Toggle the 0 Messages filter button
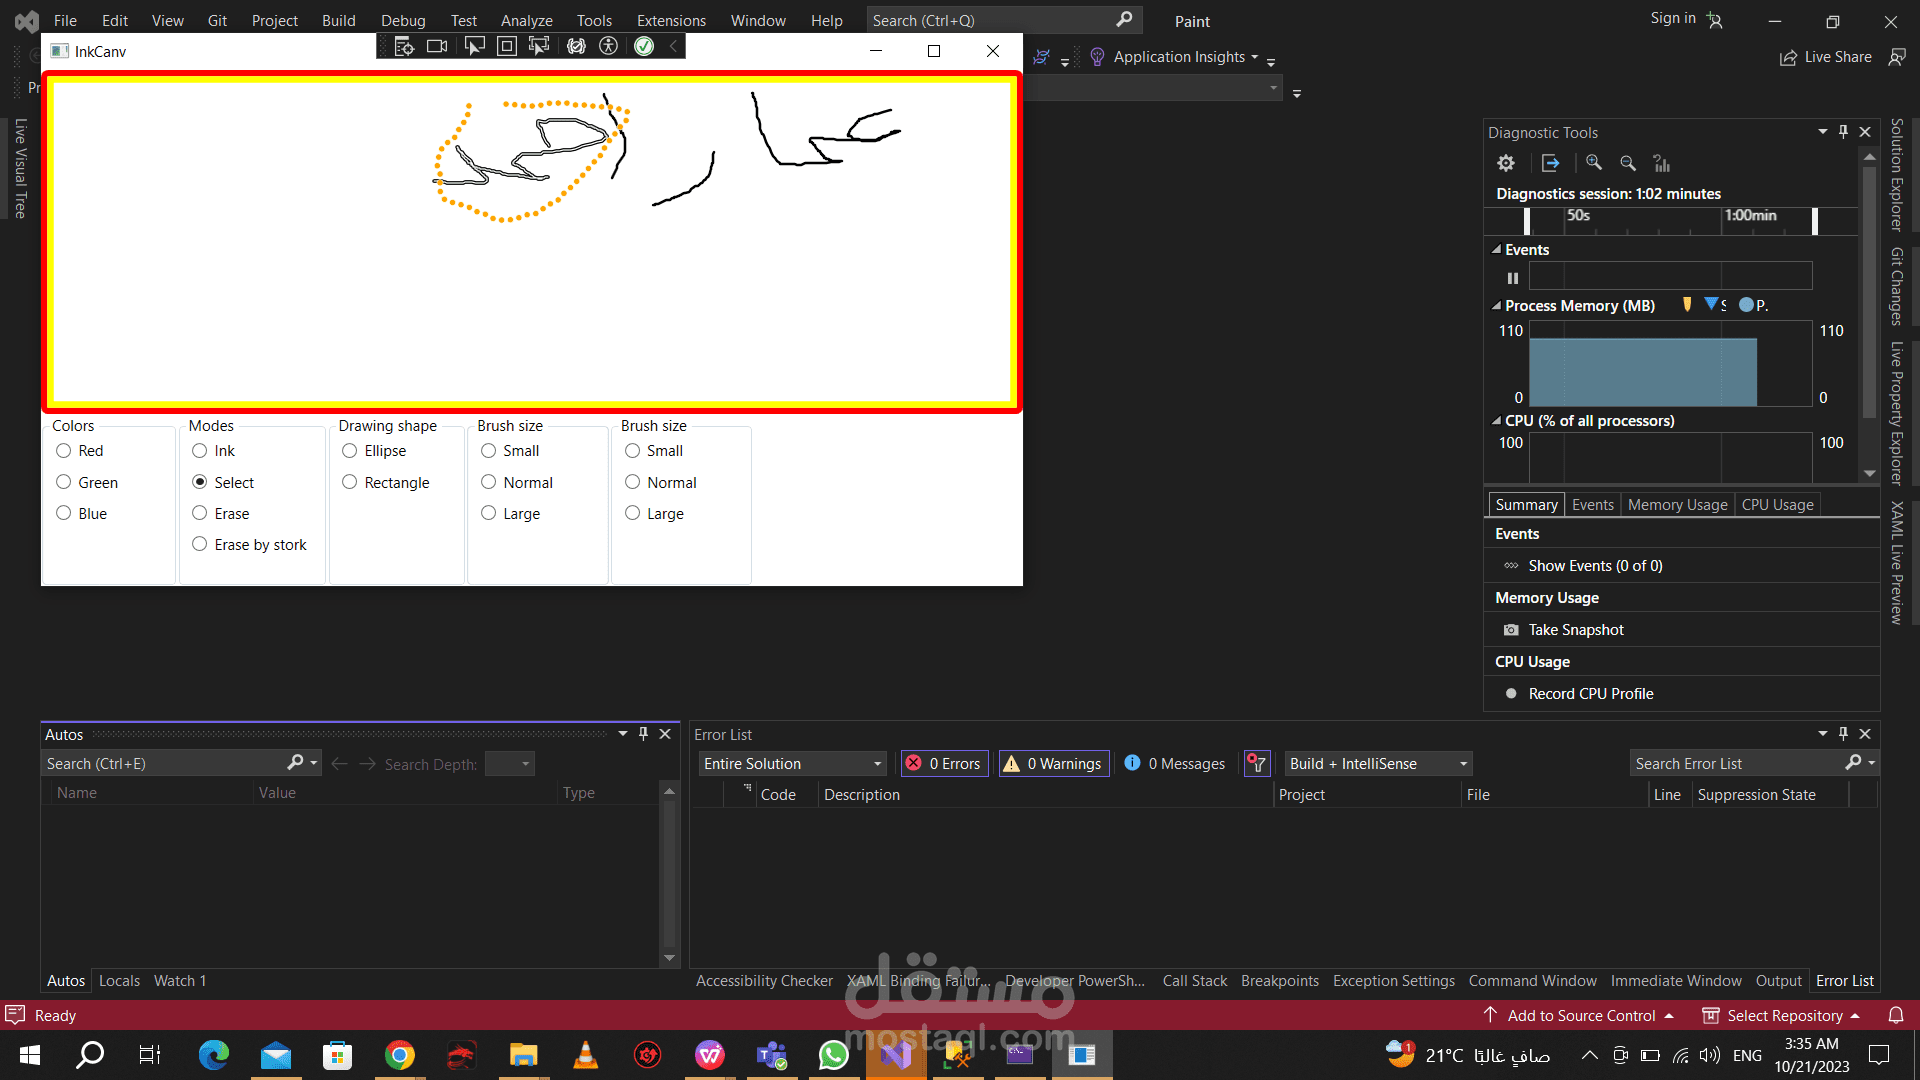 tap(1175, 764)
